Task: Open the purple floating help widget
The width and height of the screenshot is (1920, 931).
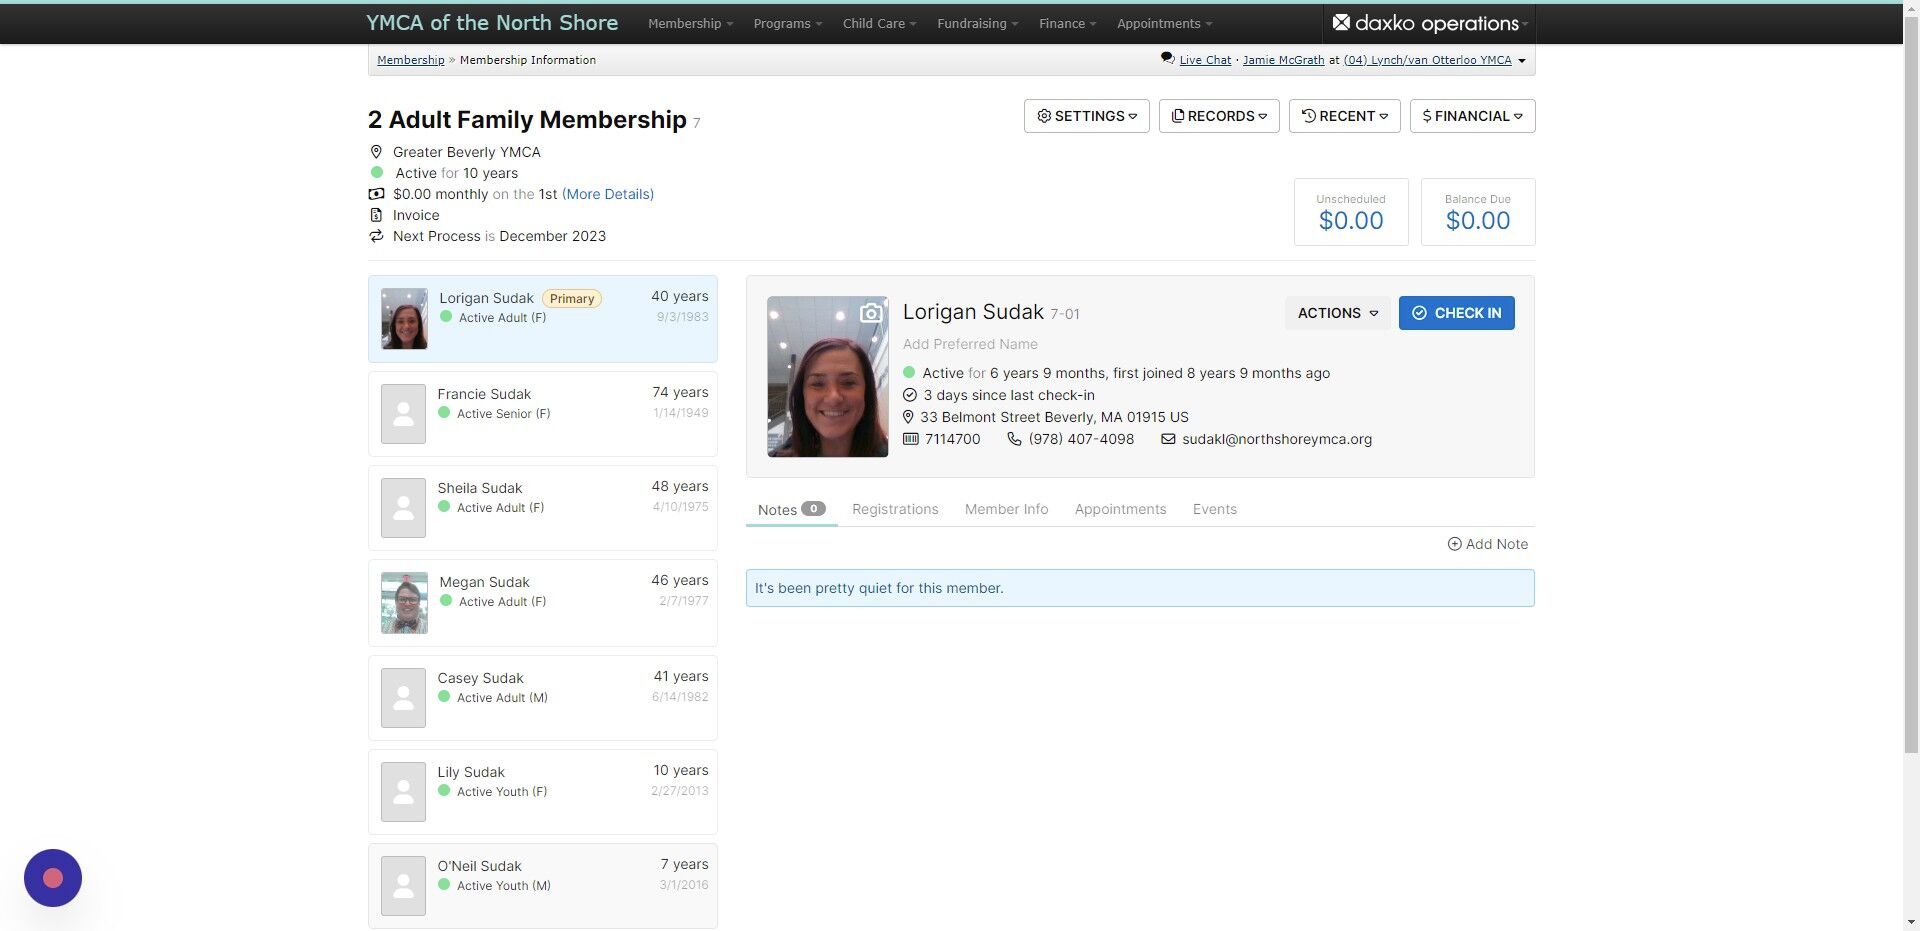Action: click(x=53, y=878)
